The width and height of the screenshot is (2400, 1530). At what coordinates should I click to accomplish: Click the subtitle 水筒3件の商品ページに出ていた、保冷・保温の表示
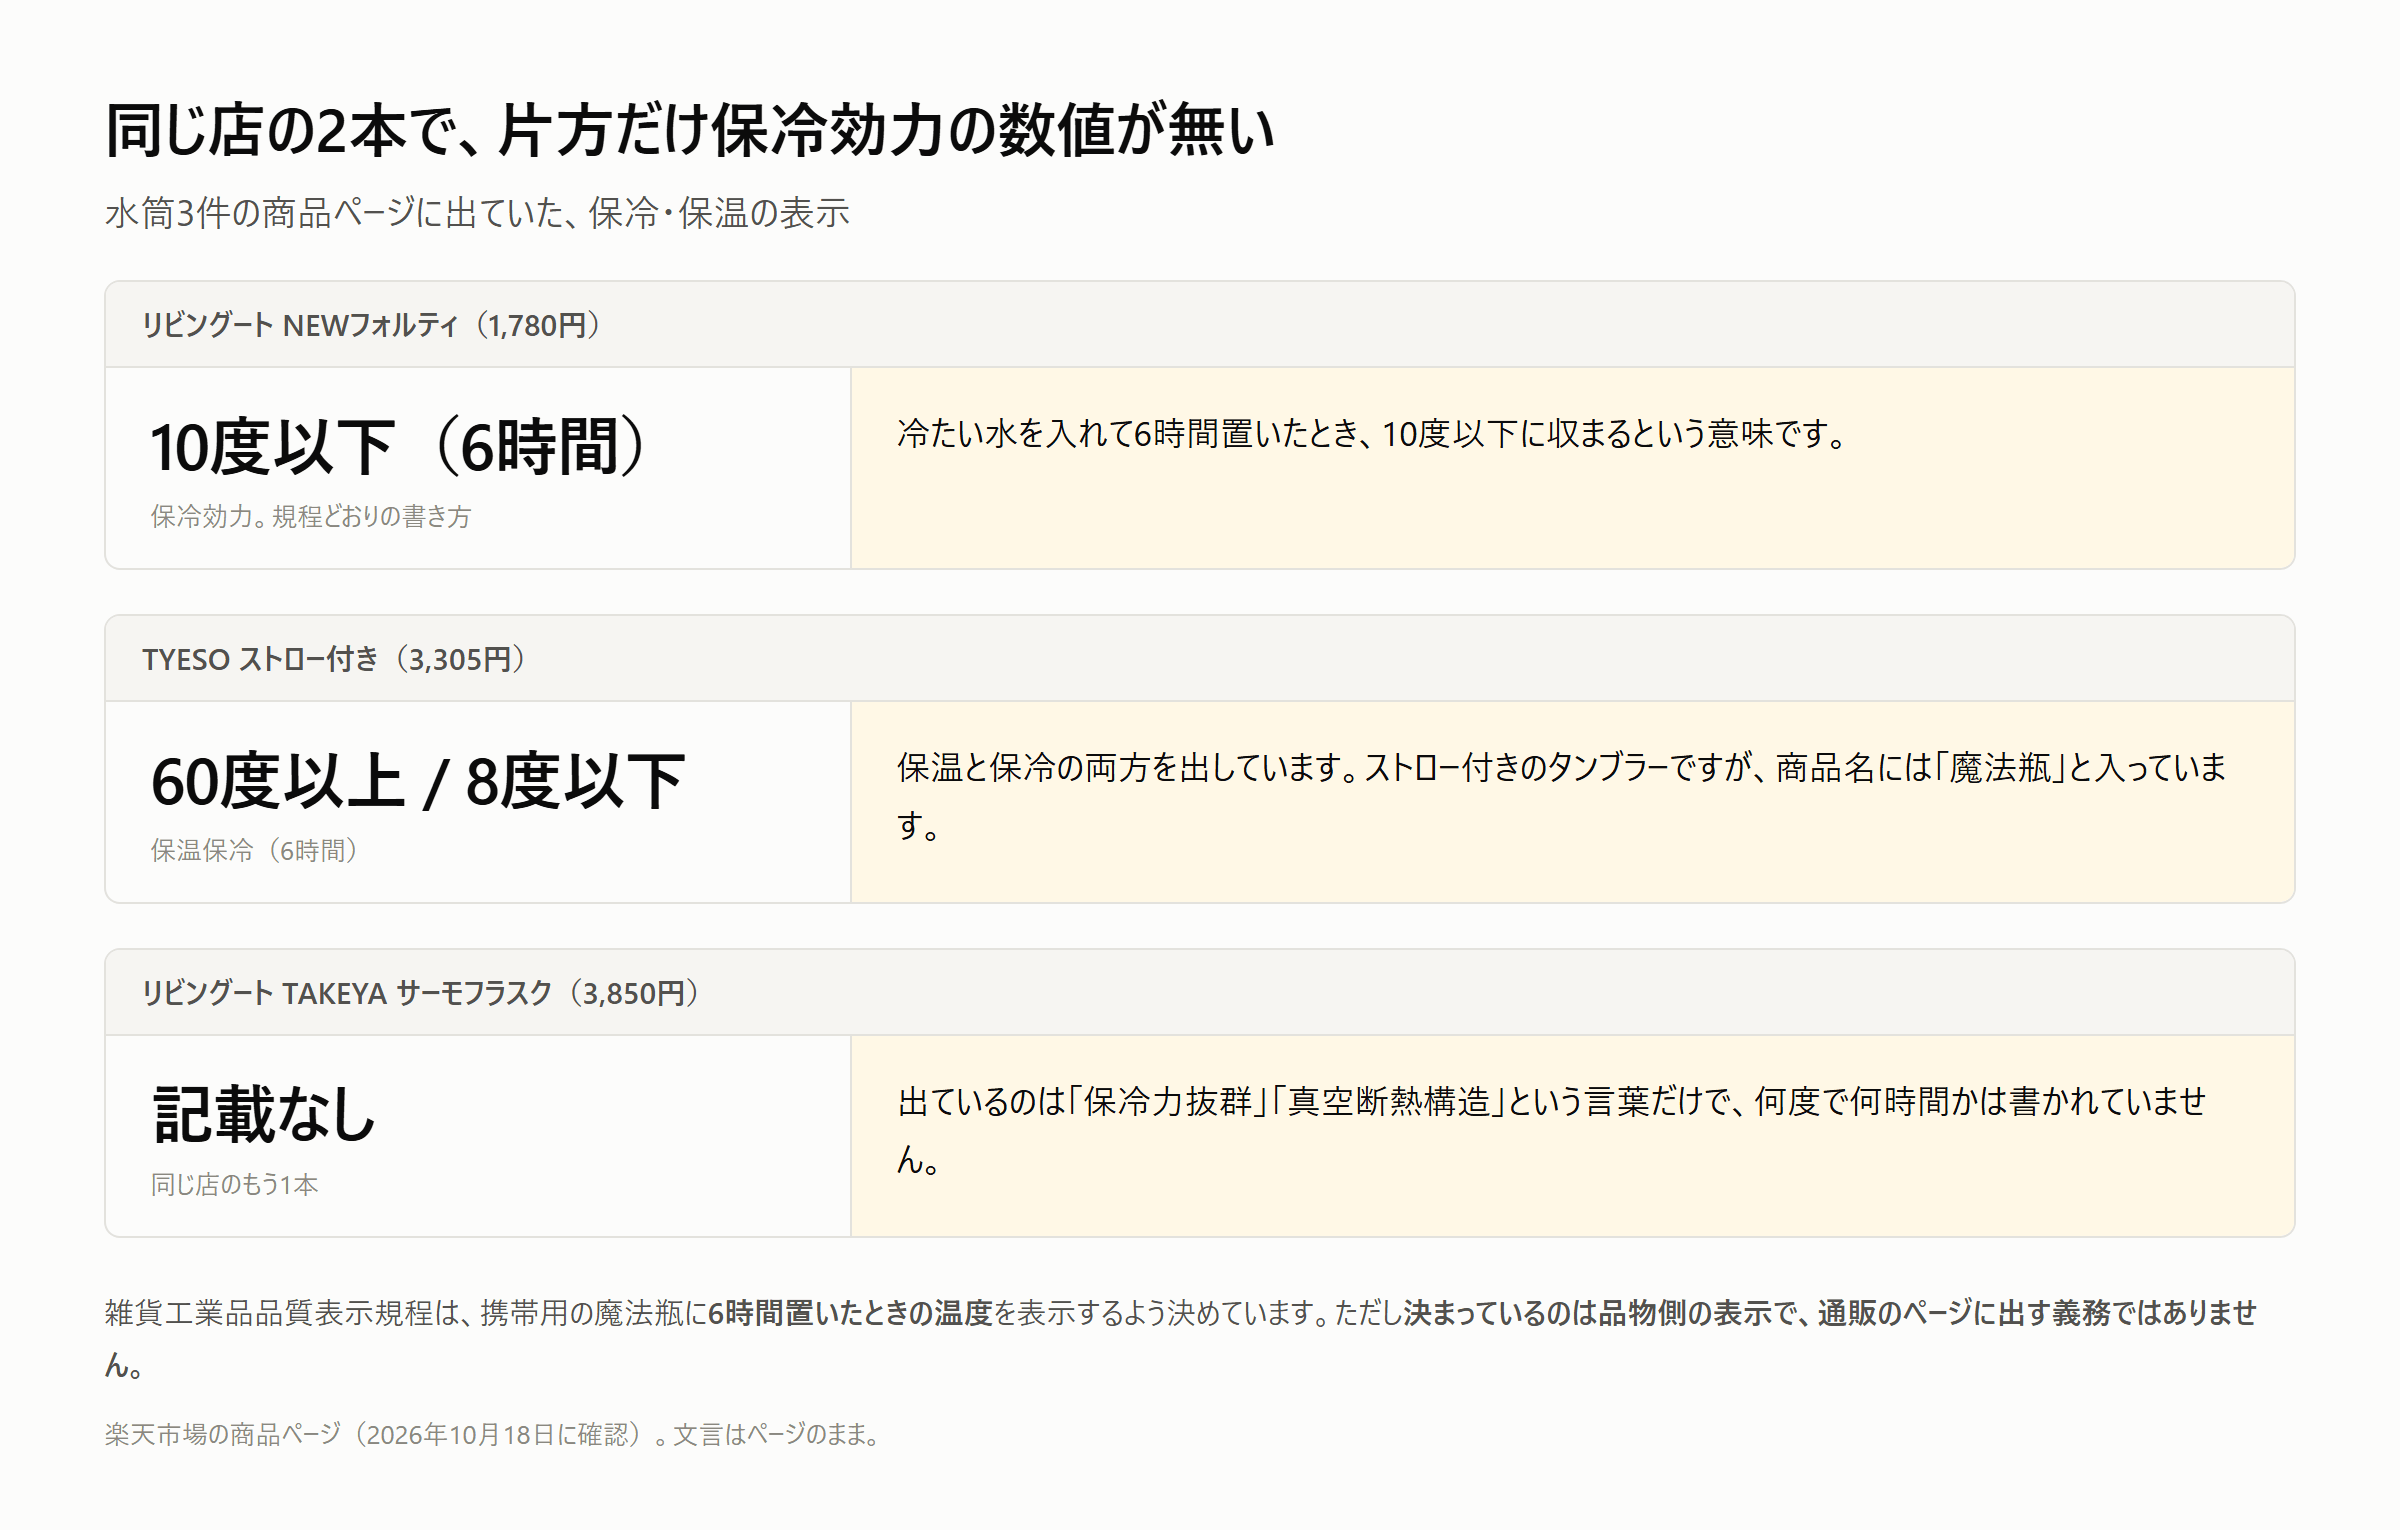tap(477, 213)
